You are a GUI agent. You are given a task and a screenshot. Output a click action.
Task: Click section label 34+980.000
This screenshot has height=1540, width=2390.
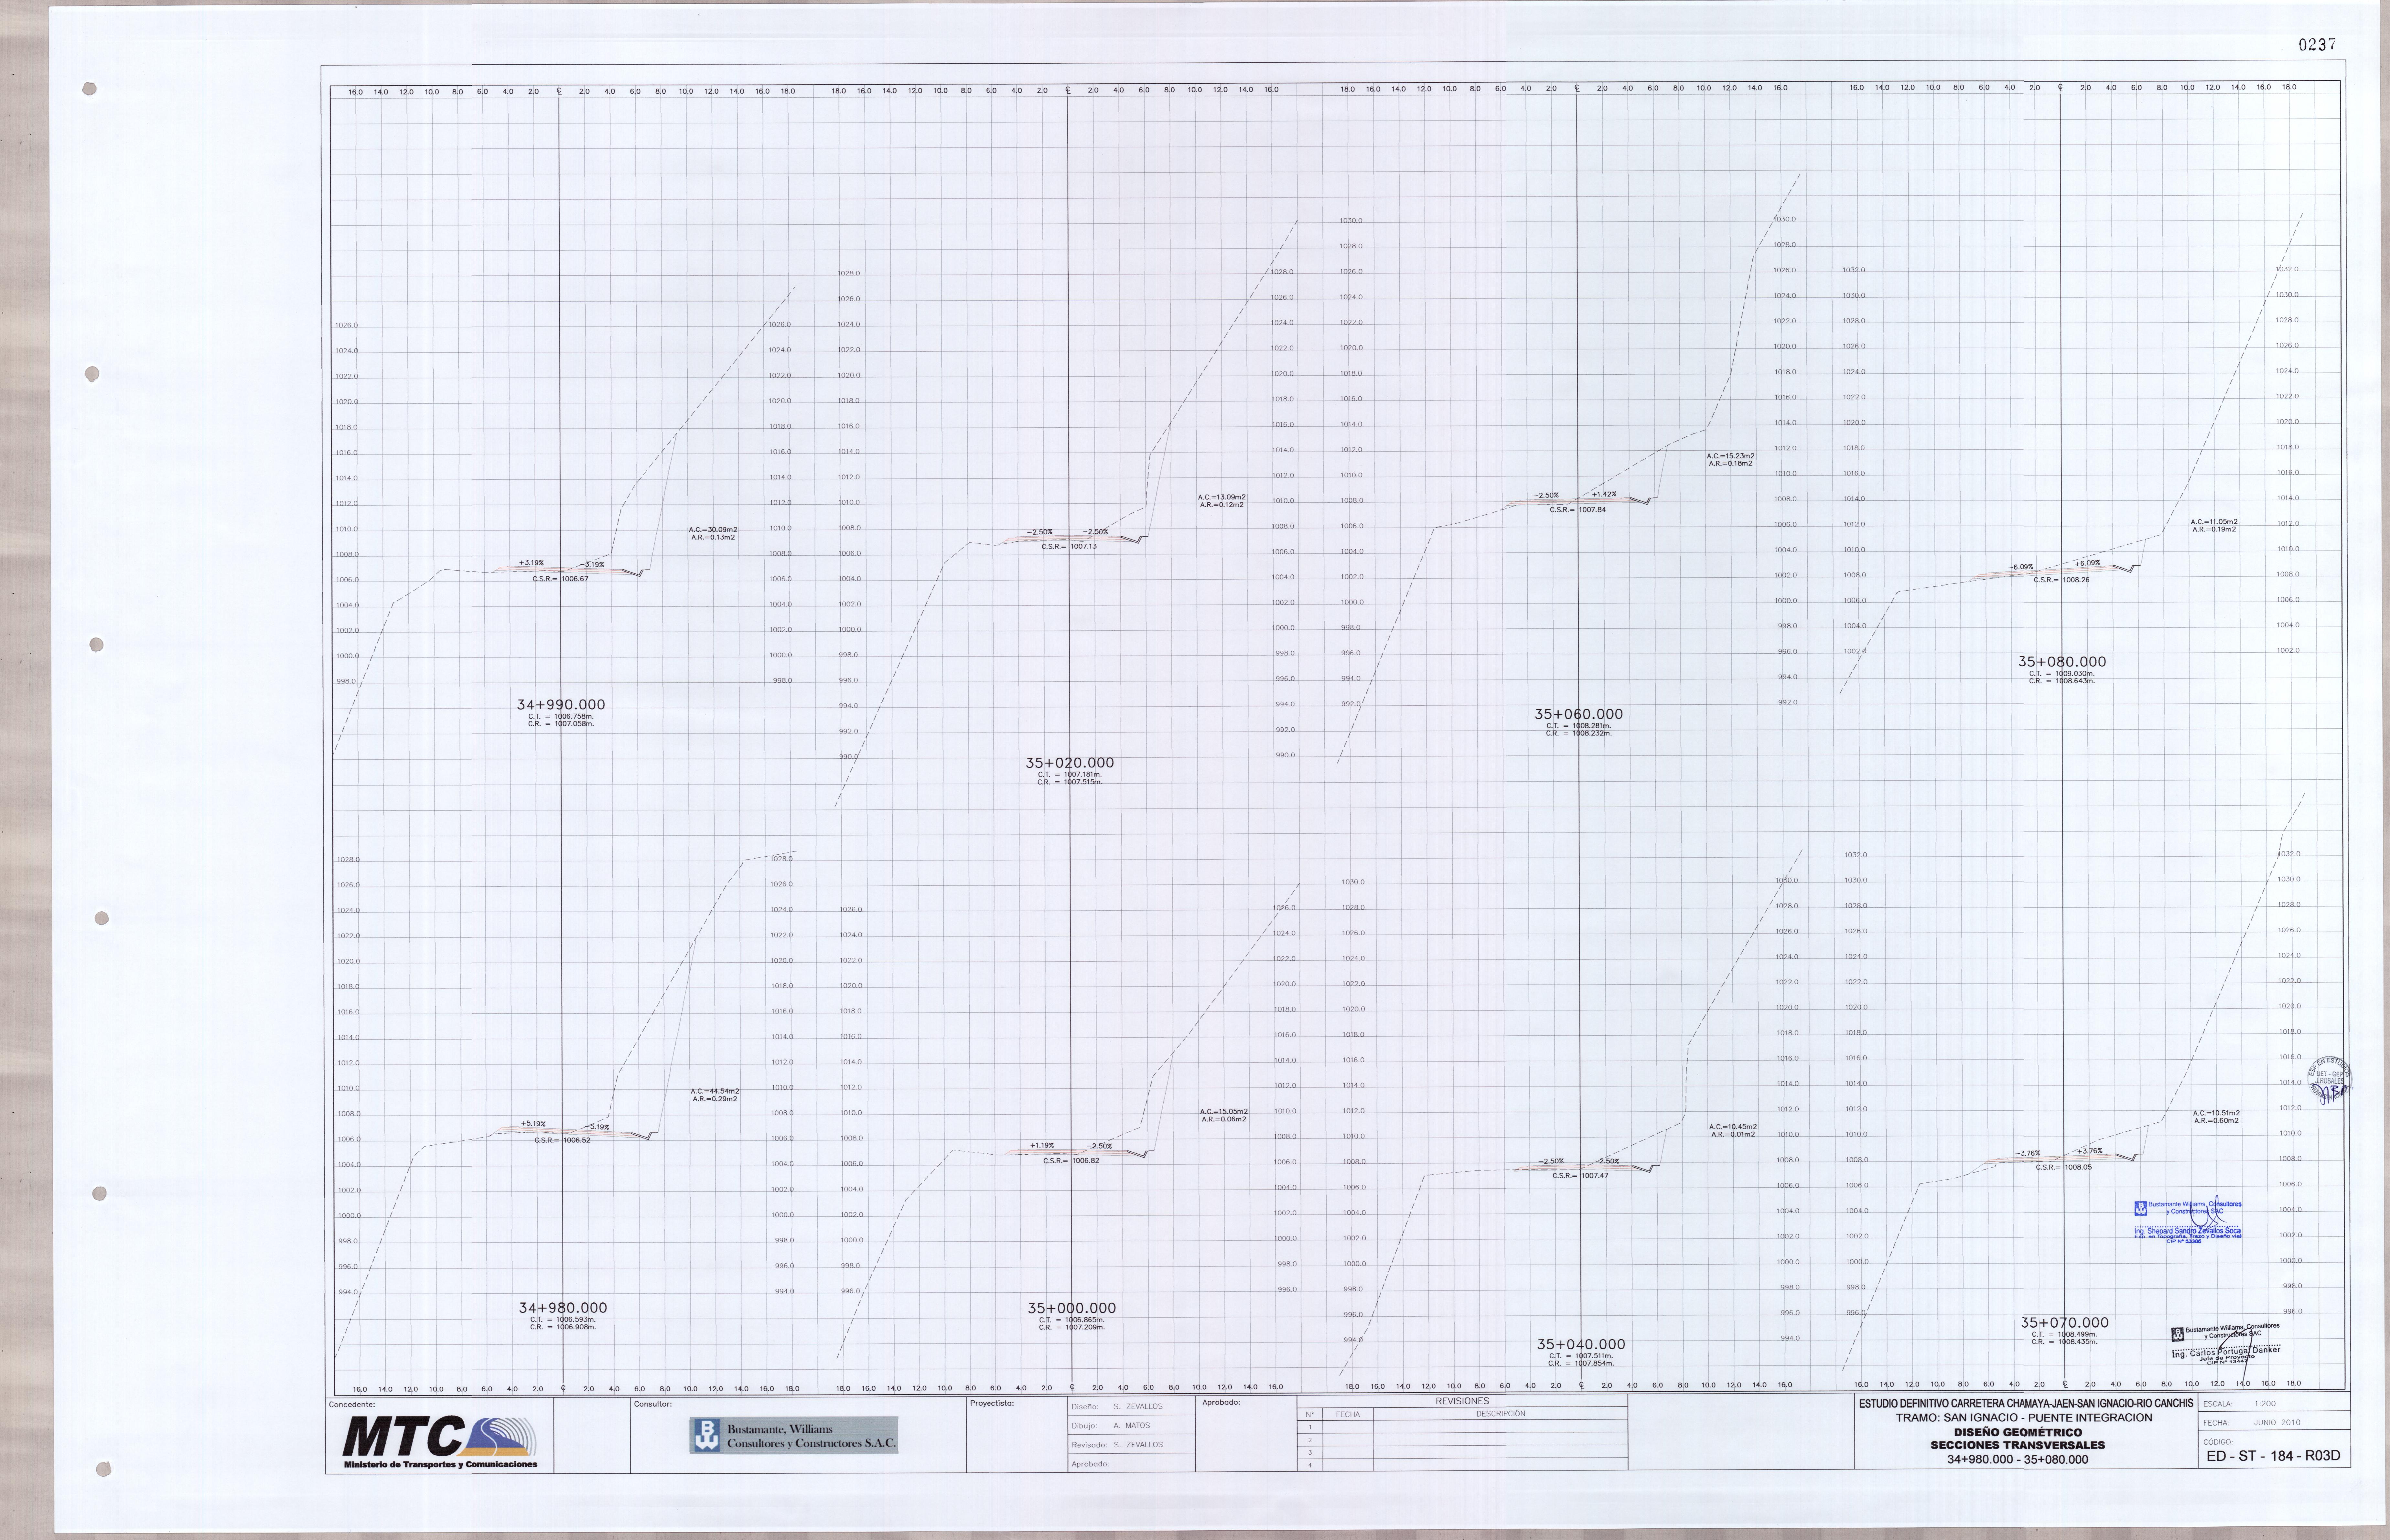(563, 1308)
